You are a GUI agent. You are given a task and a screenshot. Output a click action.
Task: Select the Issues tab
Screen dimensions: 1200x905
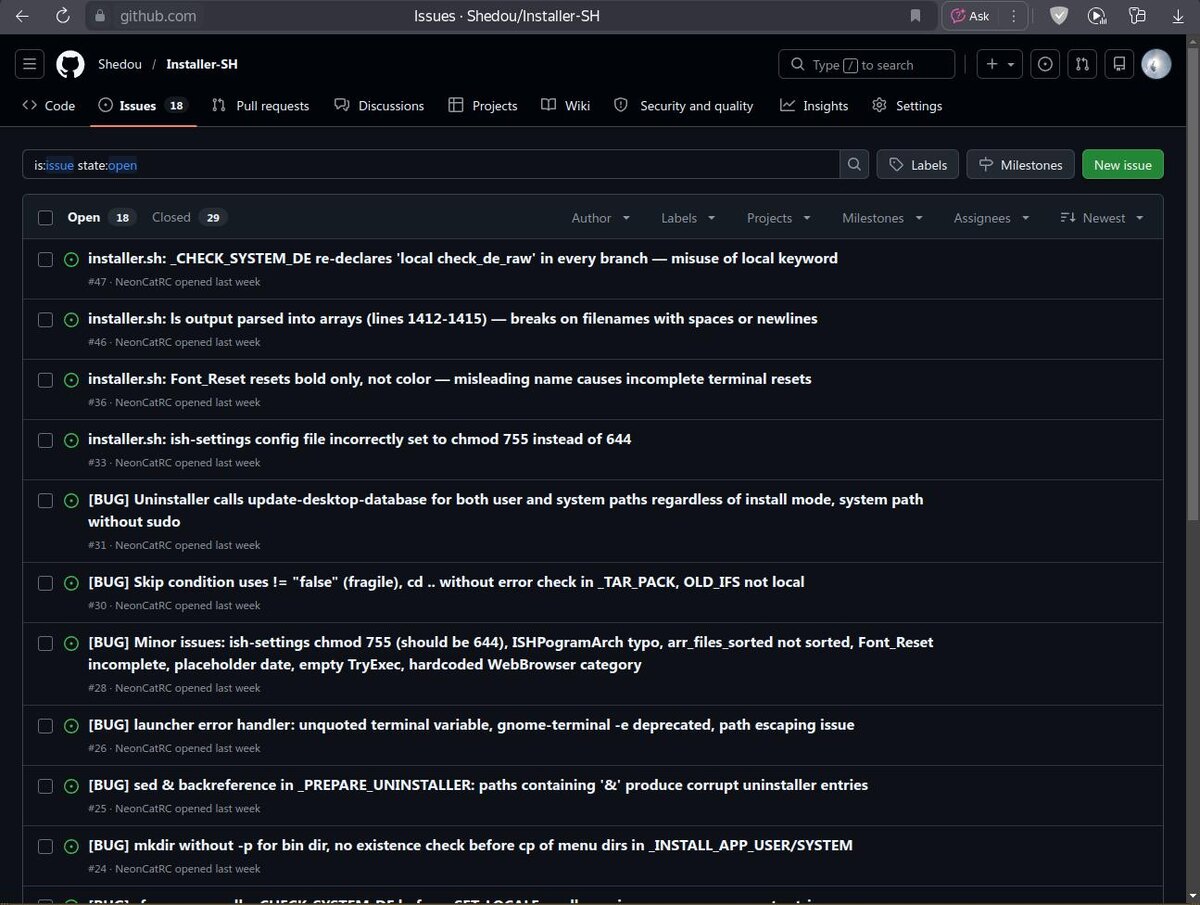pos(143,105)
